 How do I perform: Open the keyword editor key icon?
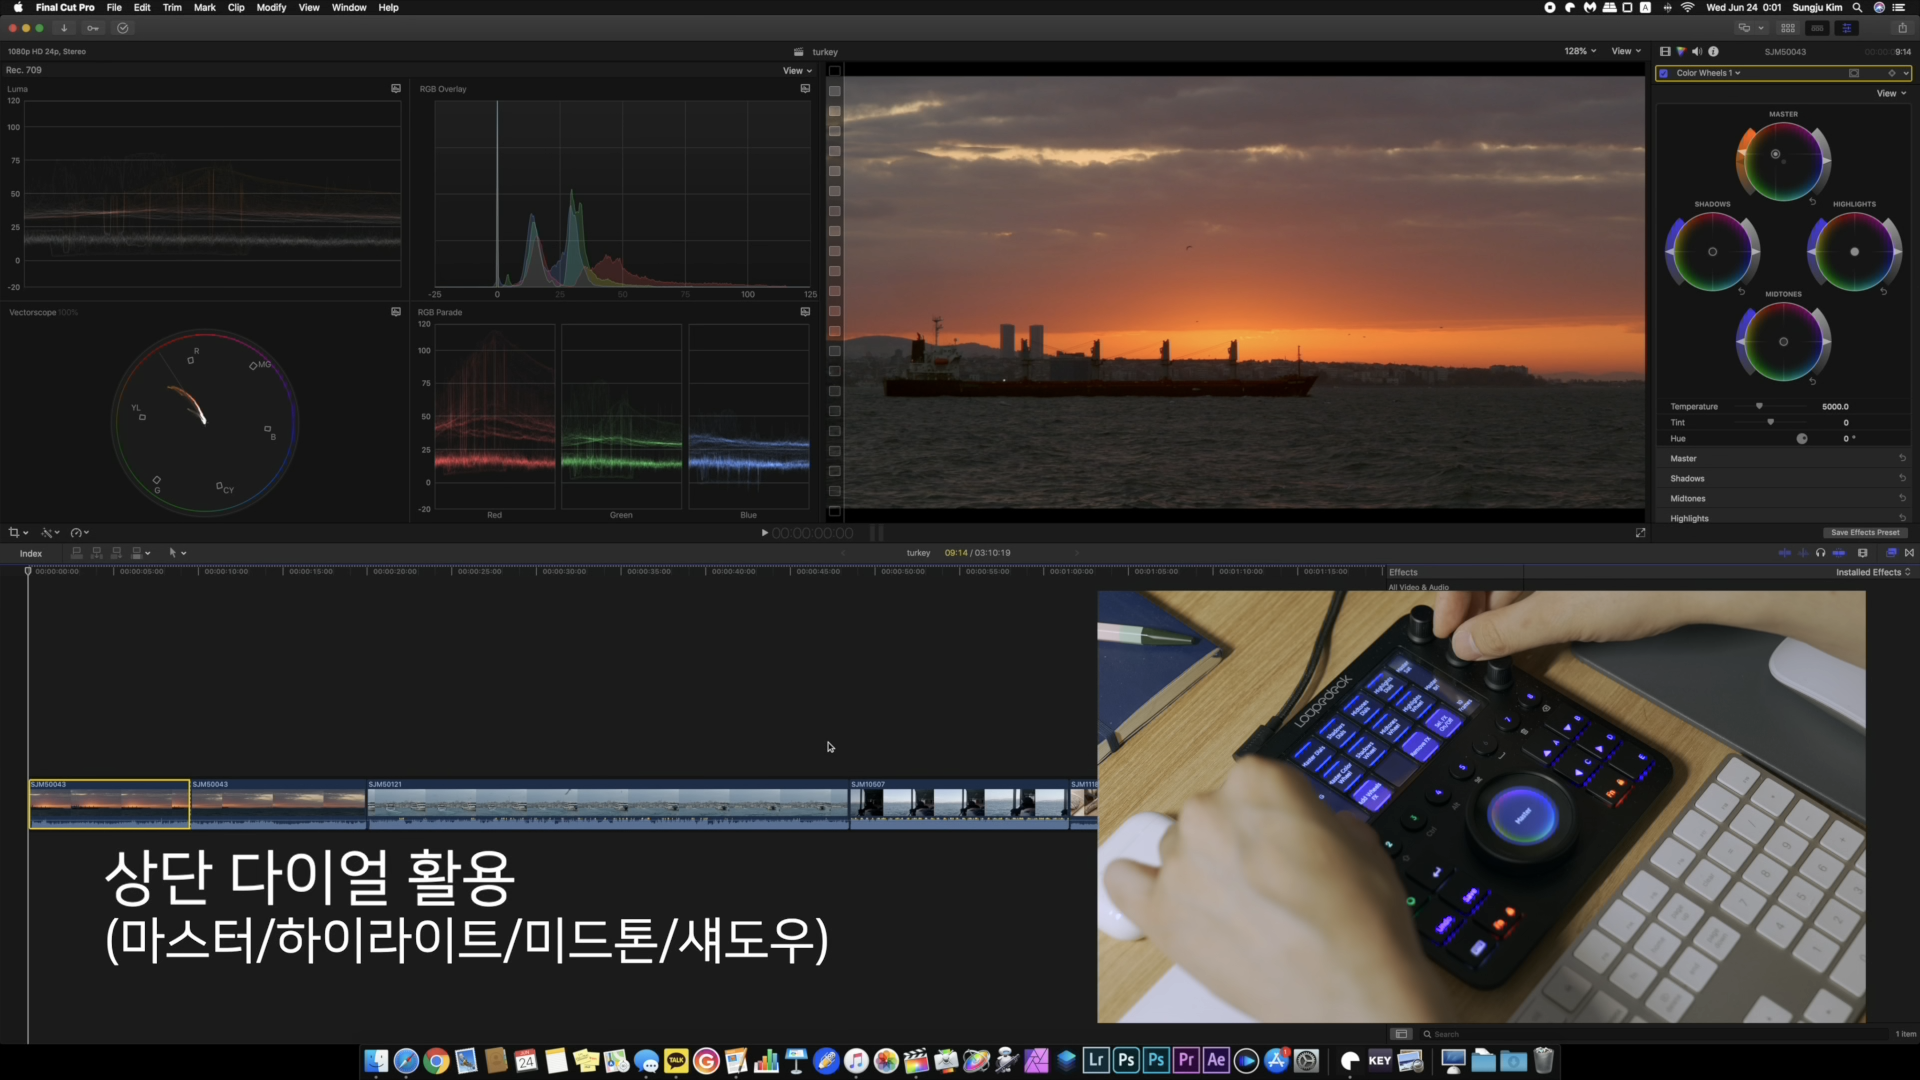click(x=93, y=28)
